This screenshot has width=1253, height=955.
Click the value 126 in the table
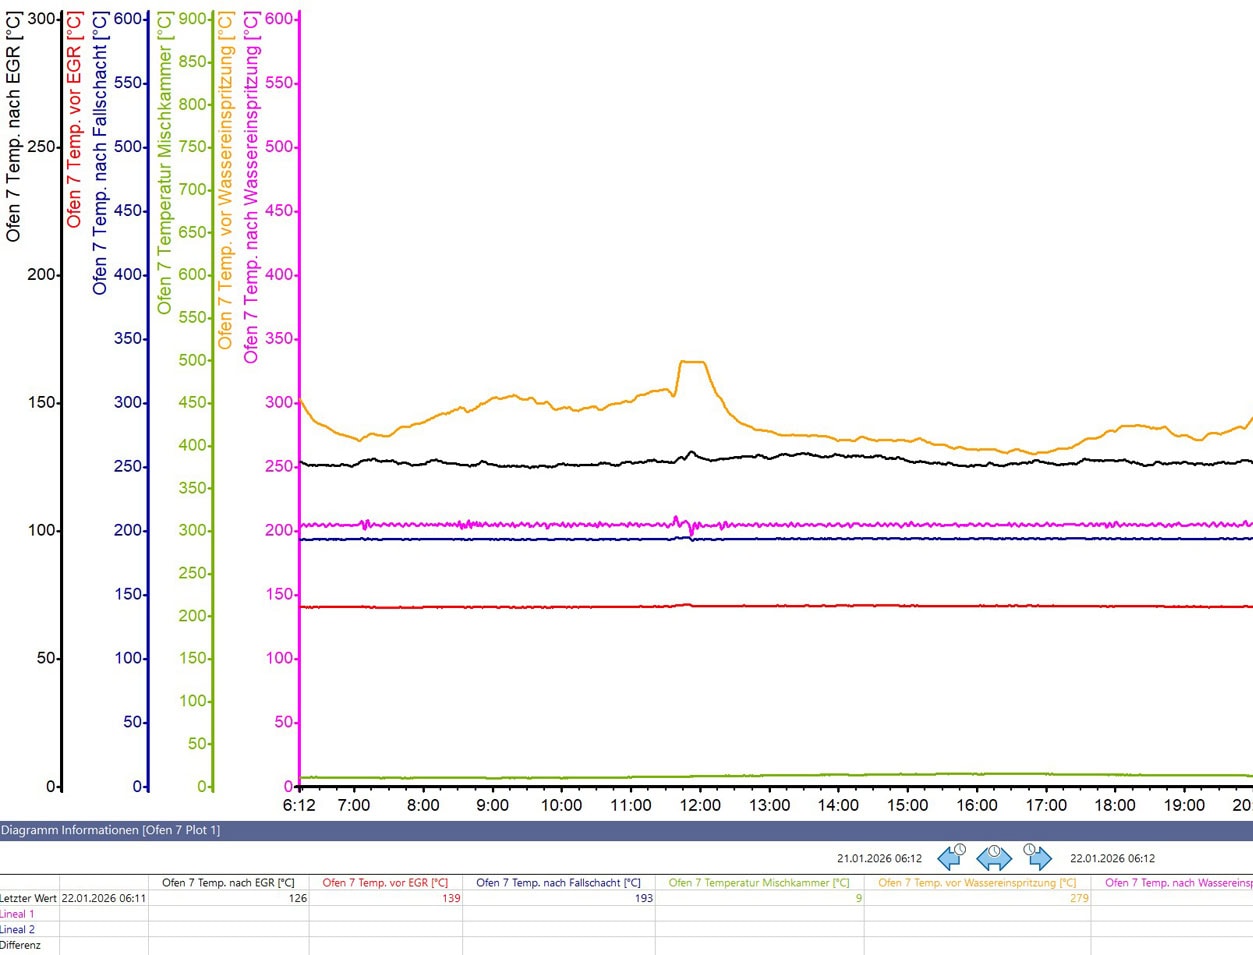298,898
